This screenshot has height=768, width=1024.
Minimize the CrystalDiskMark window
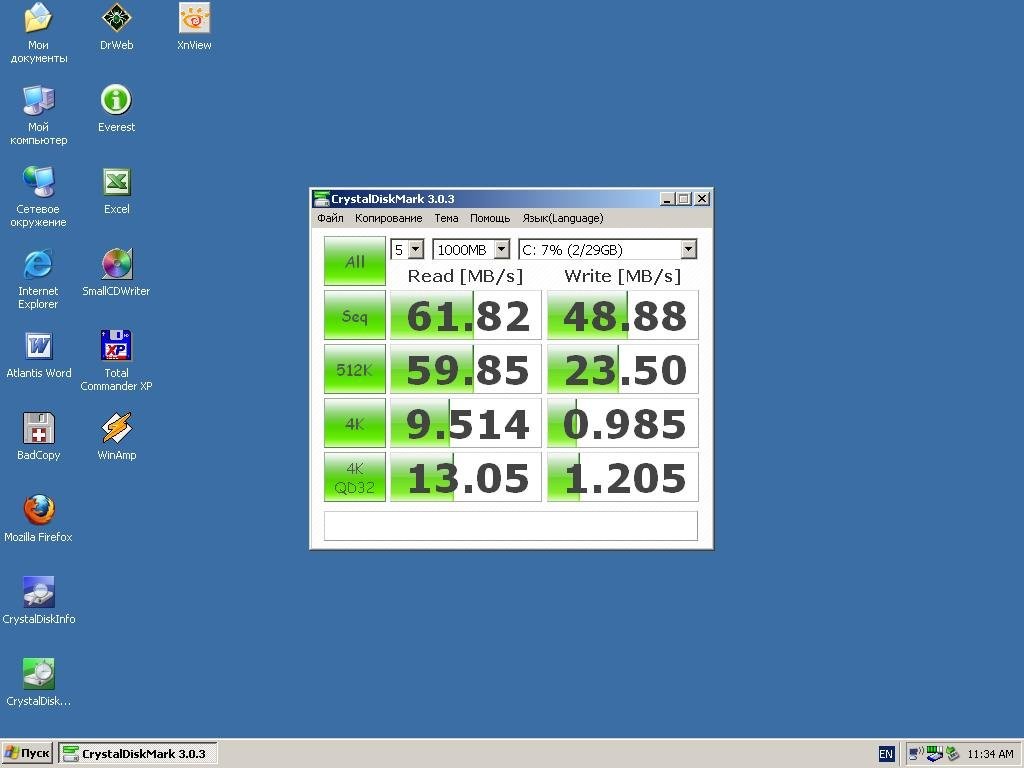(x=666, y=199)
